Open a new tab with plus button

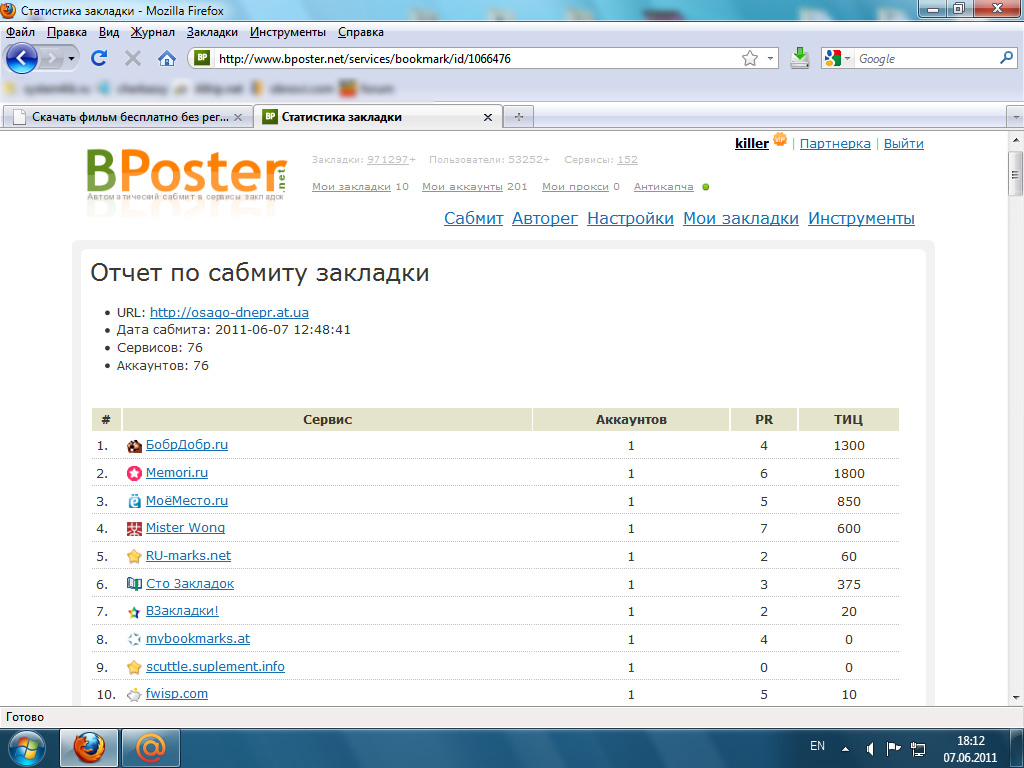click(x=519, y=117)
